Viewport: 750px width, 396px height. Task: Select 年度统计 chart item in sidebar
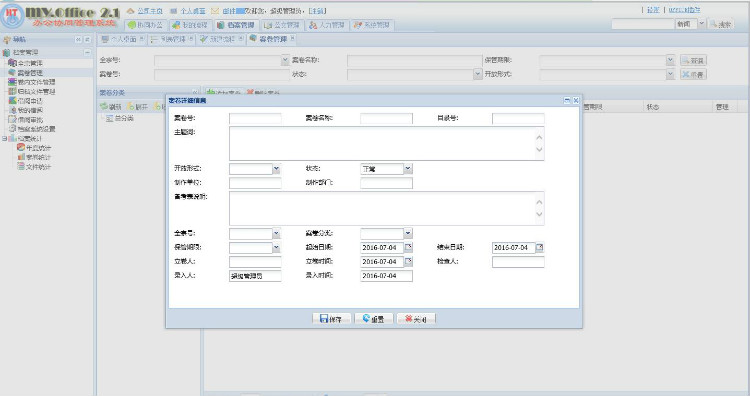34,148
